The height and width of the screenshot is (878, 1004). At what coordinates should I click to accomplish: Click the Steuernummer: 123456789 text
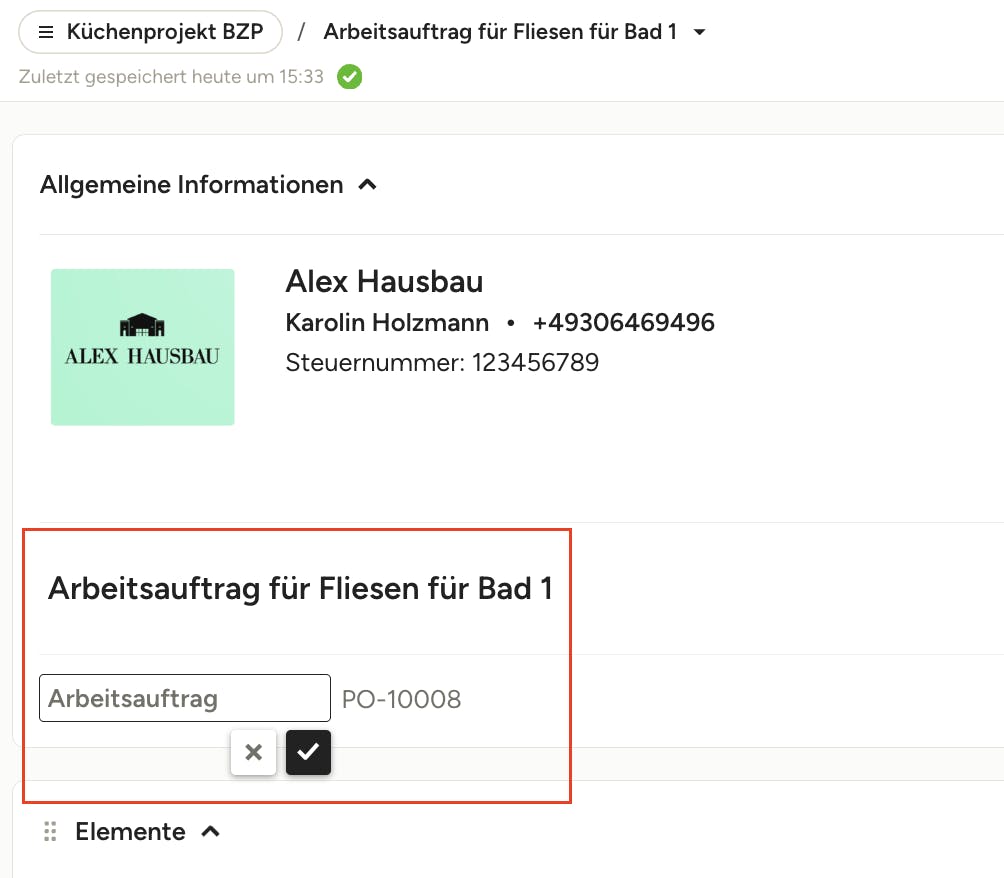coord(442,362)
